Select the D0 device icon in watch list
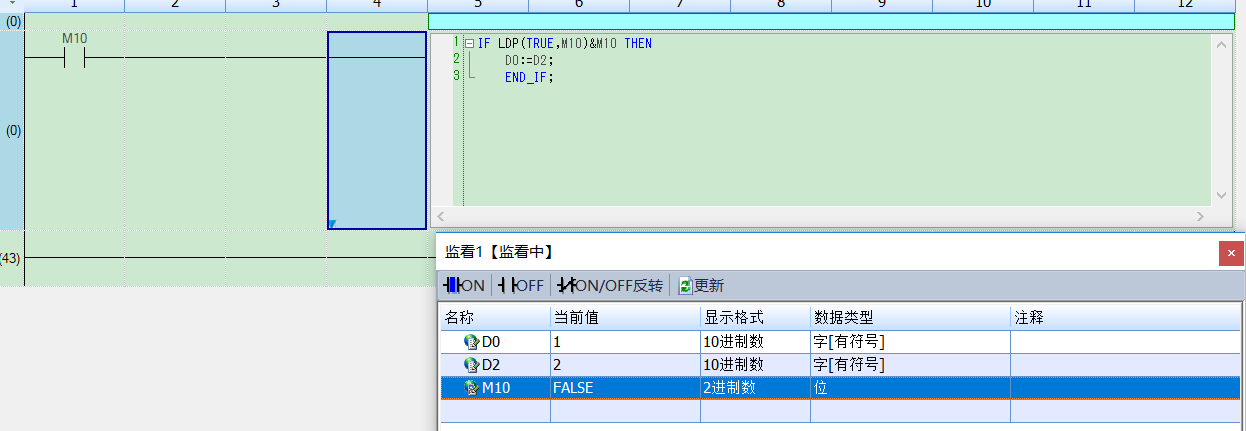The image size is (1246, 431). tap(472, 342)
